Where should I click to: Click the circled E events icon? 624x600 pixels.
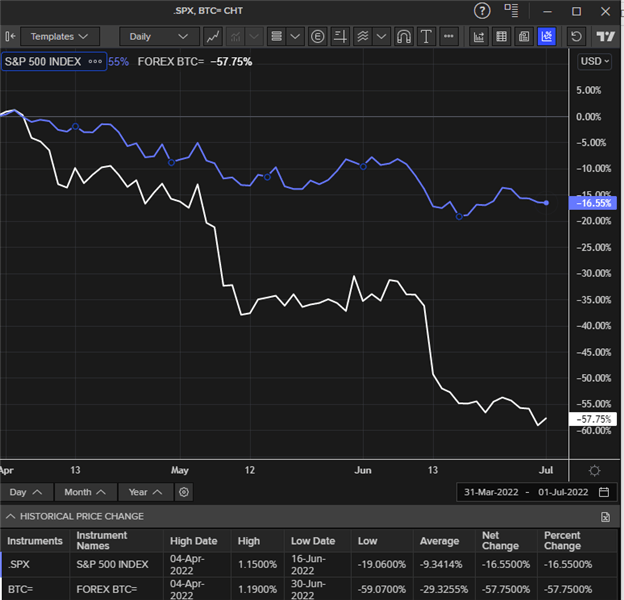click(x=318, y=37)
